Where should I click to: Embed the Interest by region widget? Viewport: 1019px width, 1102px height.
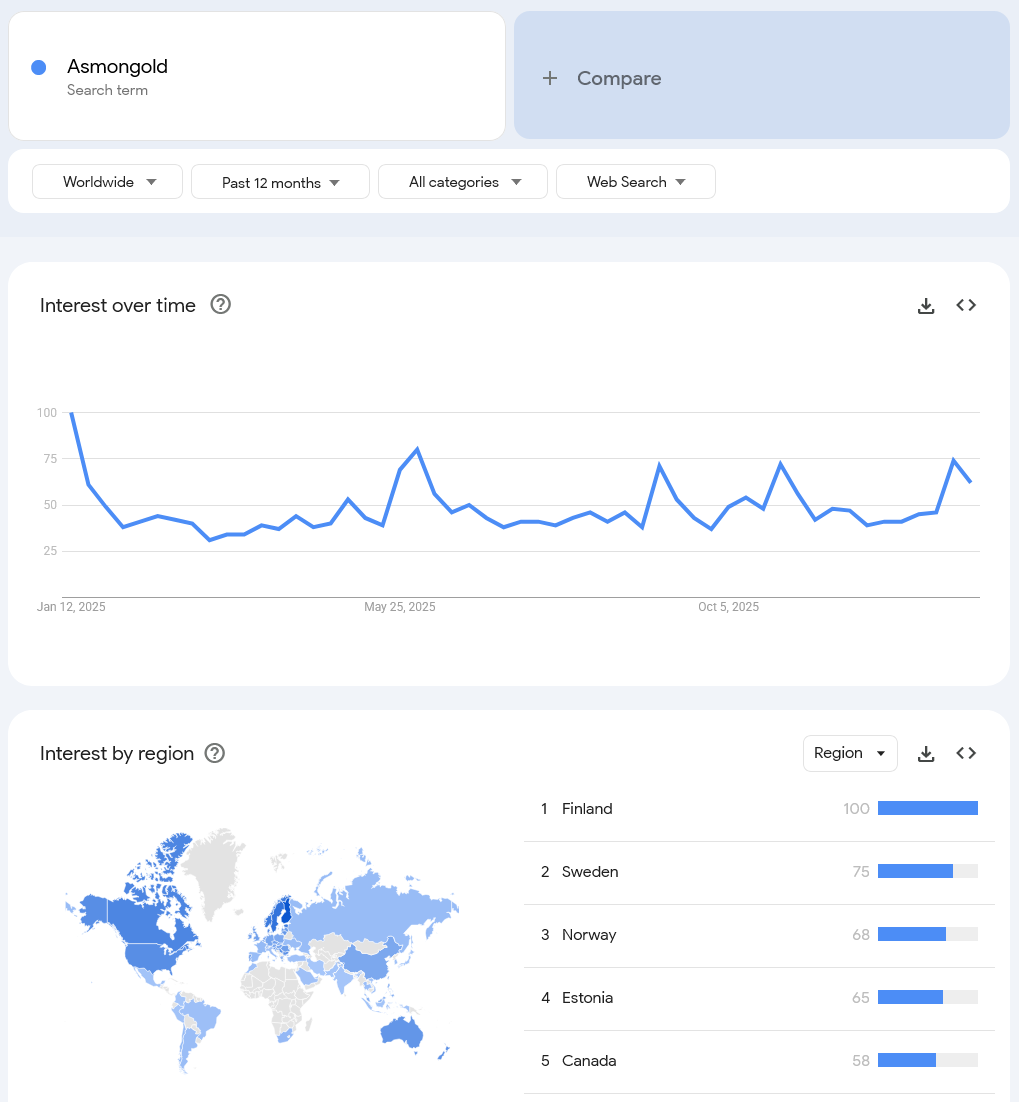click(x=966, y=753)
